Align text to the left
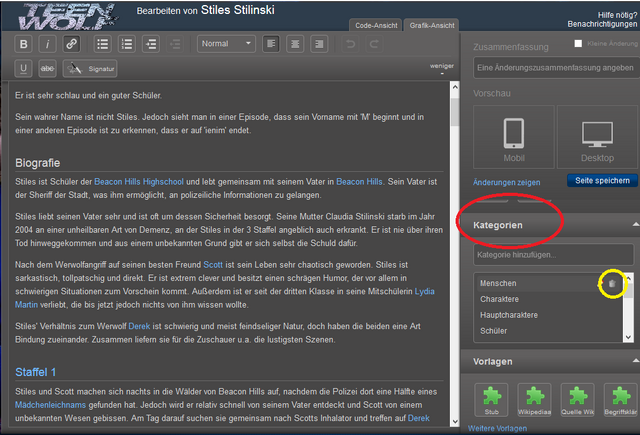Image resolution: width=640 pixels, height=435 pixels. [x=271, y=44]
